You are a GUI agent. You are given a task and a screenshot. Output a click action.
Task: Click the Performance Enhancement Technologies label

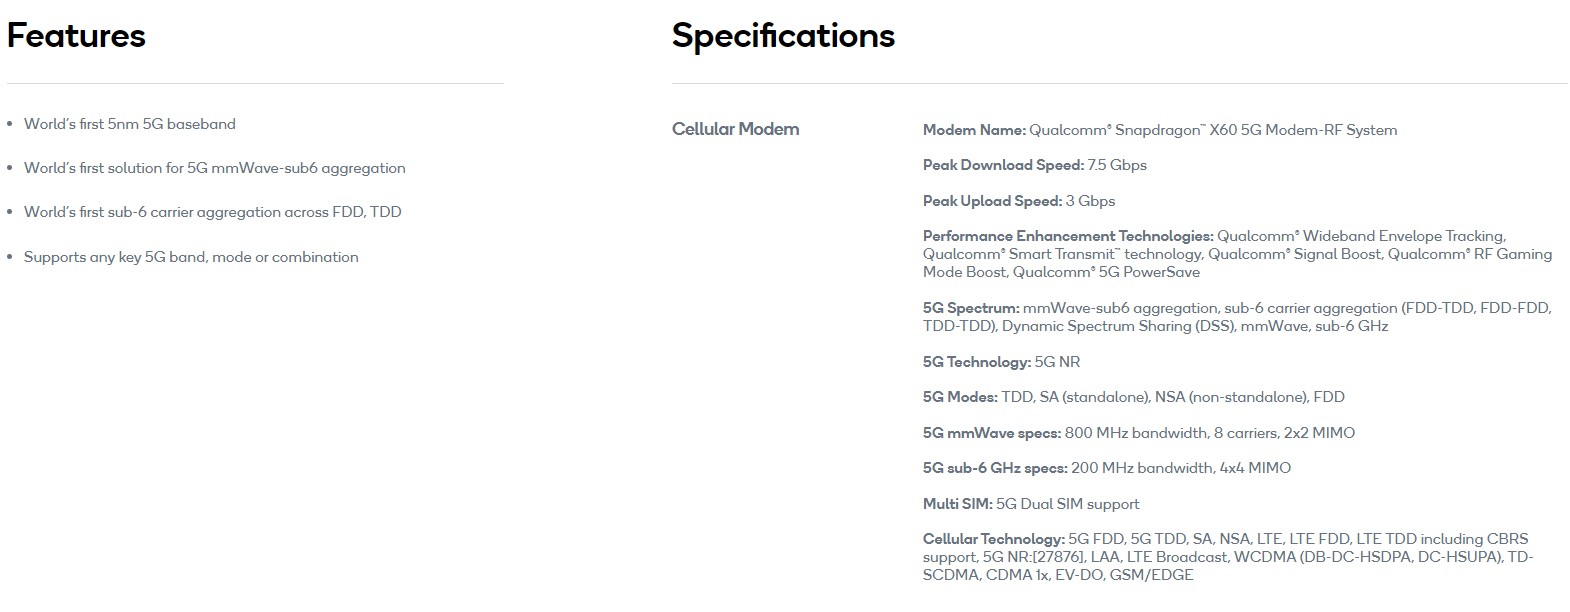[1068, 236]
